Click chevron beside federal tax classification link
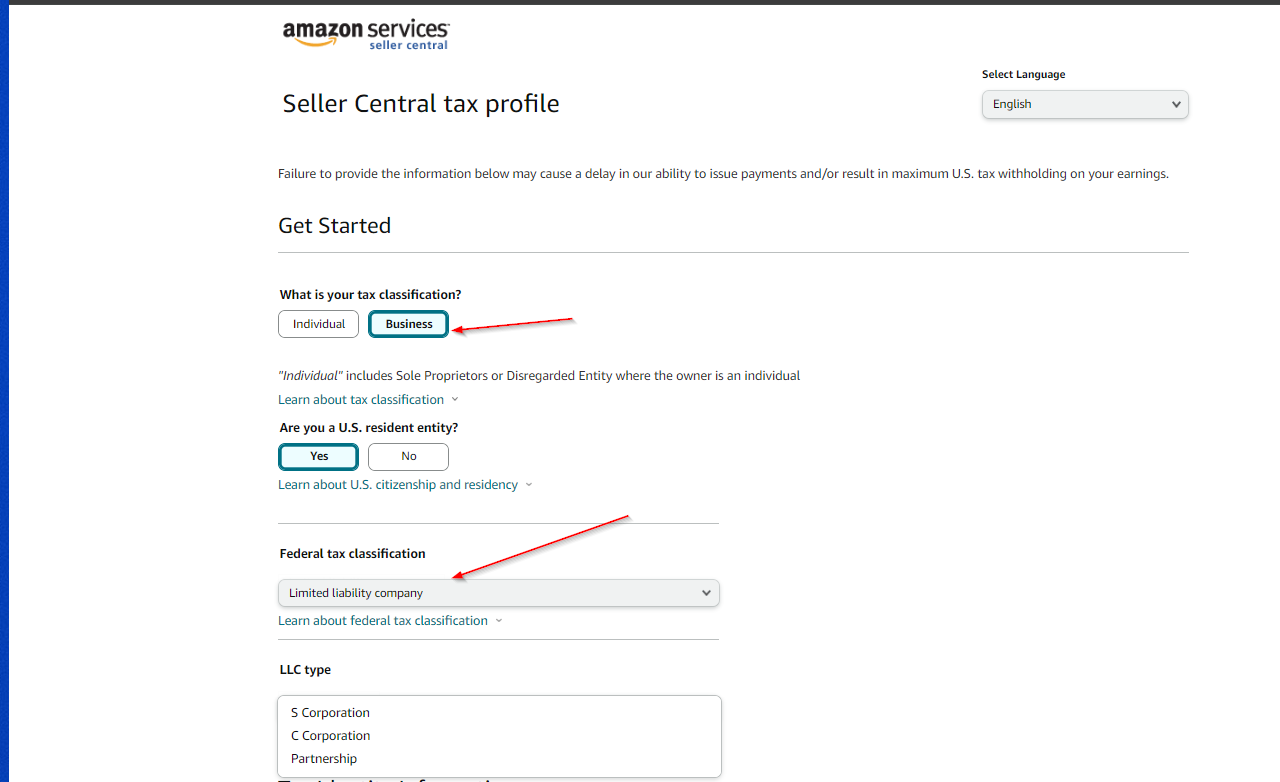 [499, 621]
